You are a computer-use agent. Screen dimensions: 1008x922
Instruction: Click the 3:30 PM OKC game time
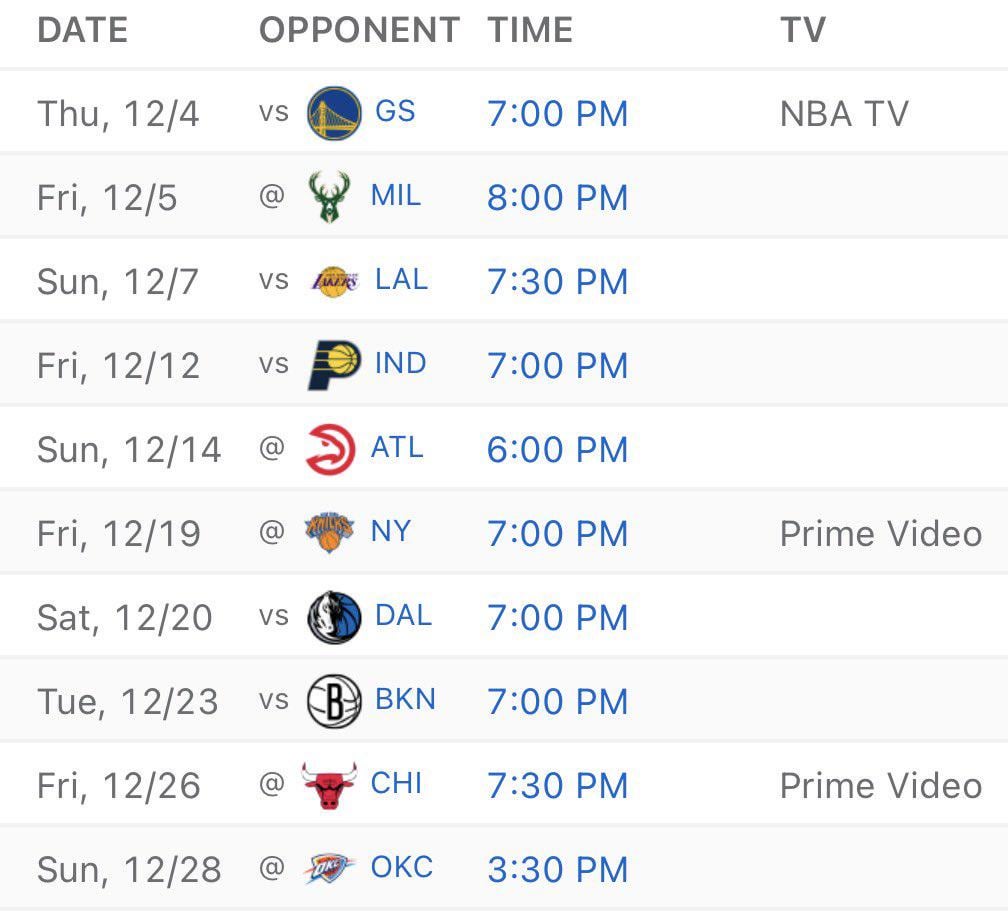[x=558, y=869]
